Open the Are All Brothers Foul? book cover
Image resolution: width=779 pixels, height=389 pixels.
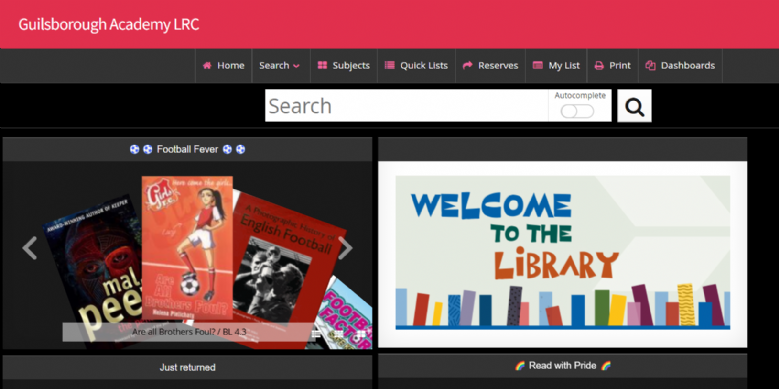(187, 248)
